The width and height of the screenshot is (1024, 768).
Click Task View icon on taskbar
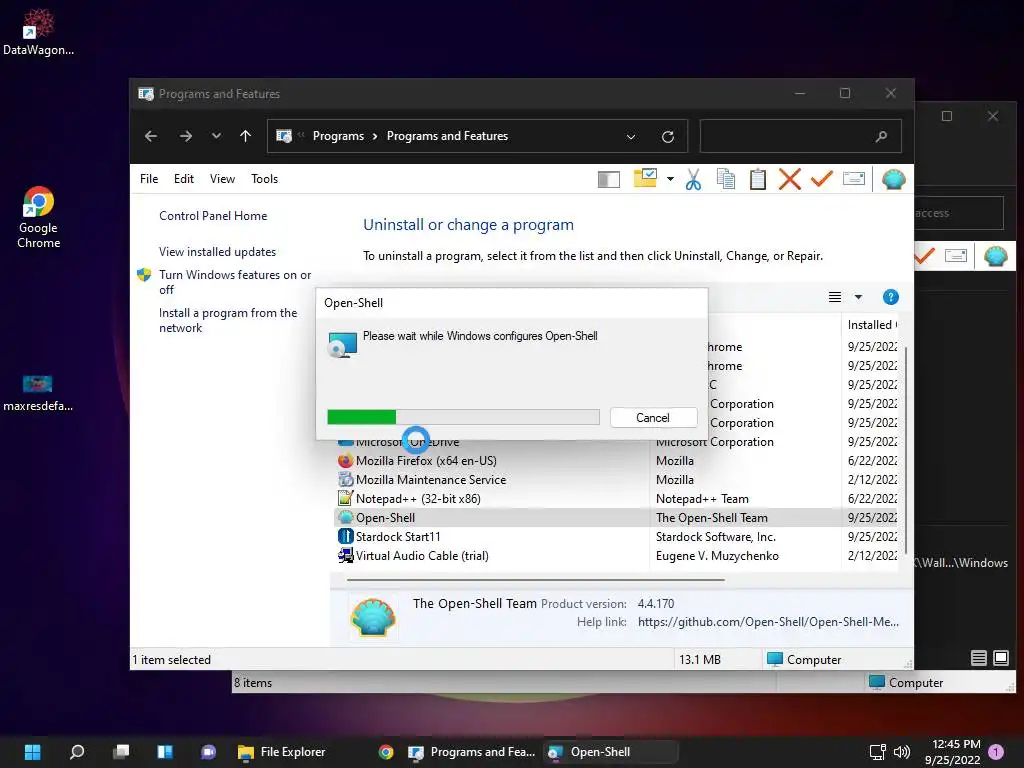coord(121,752)
